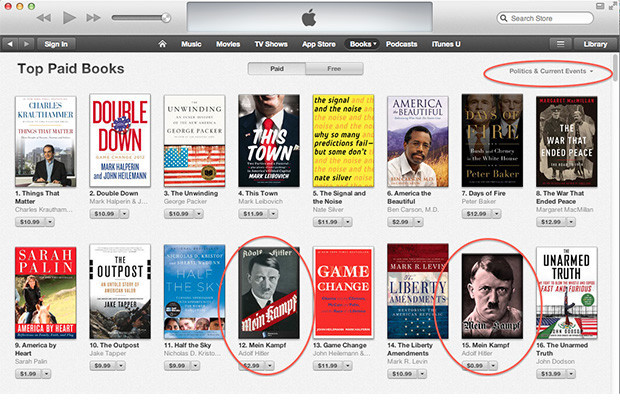This screenshot has width=620, height=420.
Task: Click the mini player icon at top right
Action: (600, 6)
